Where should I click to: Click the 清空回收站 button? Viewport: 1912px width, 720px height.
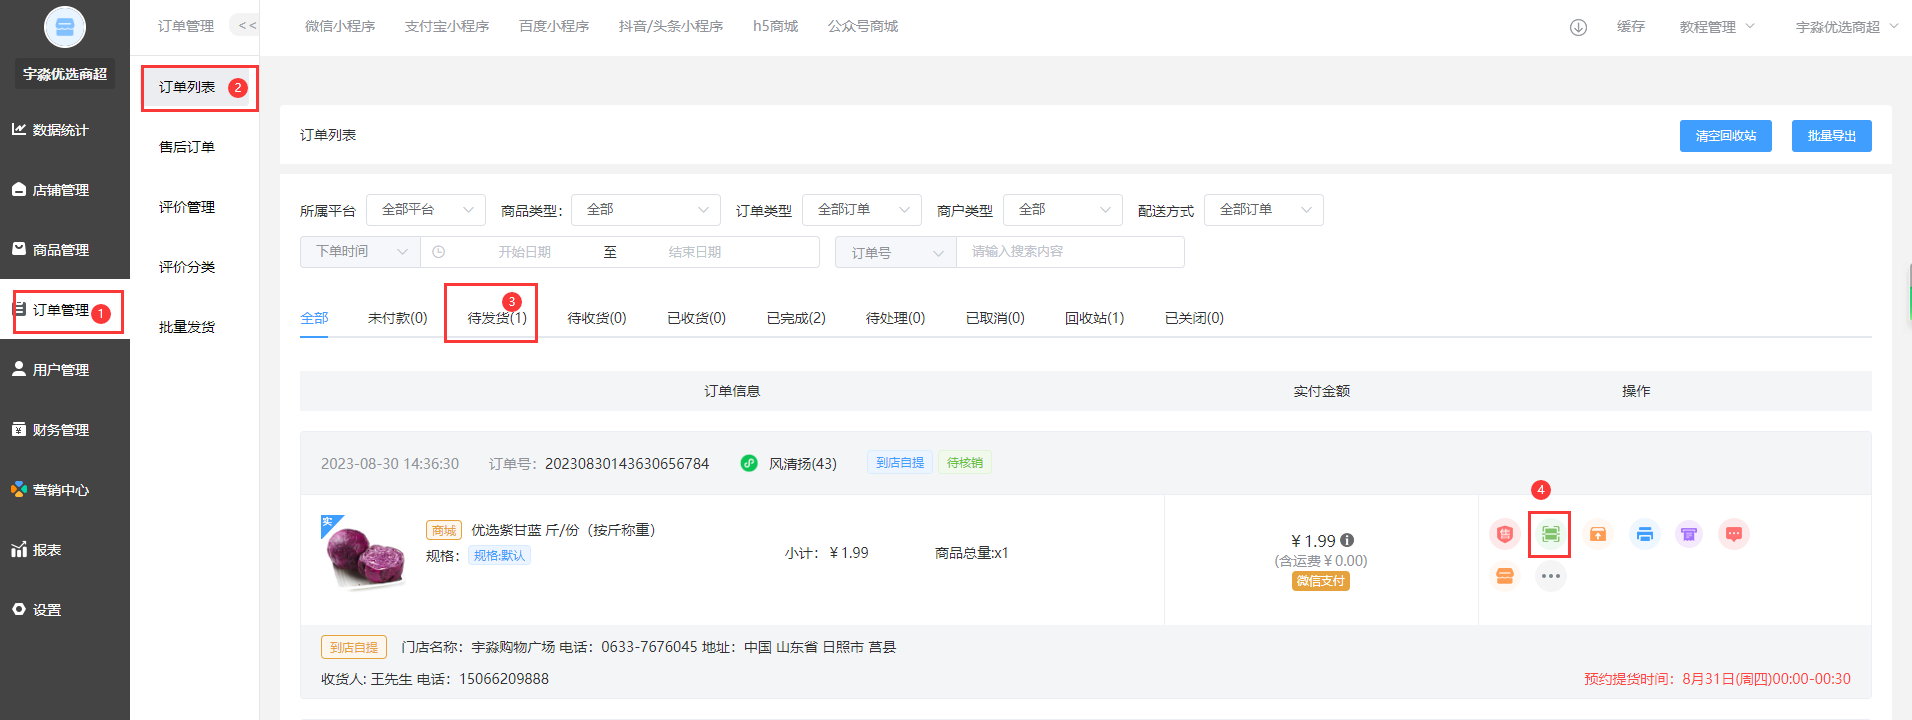click(1725, 136)
